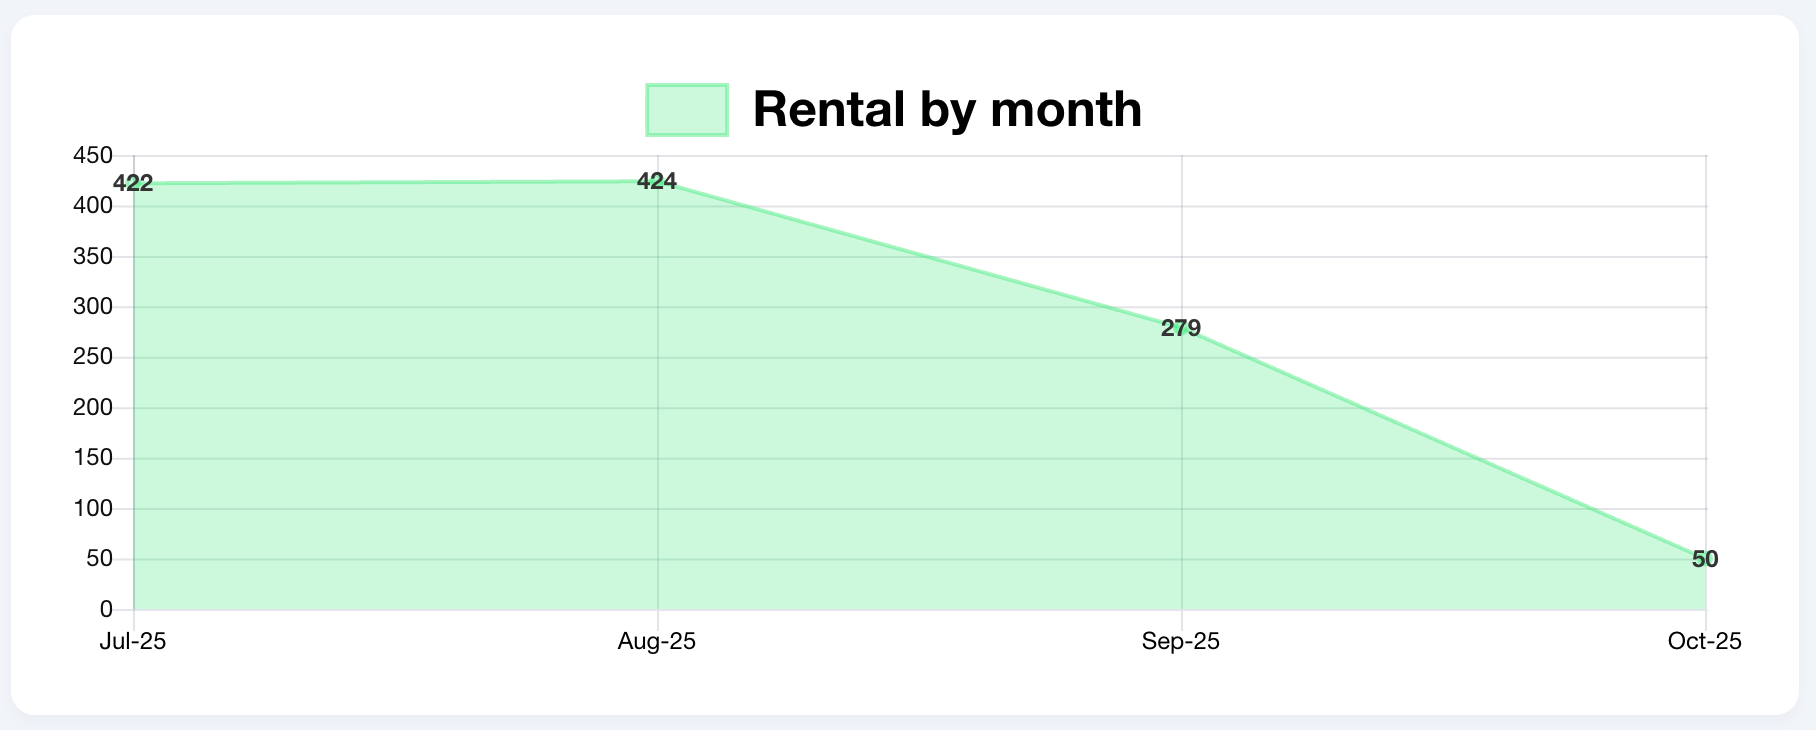Select the 50 data point for Oct-25
The height and width of the screenshot is (730, 1816).
tap(1705, 559)
